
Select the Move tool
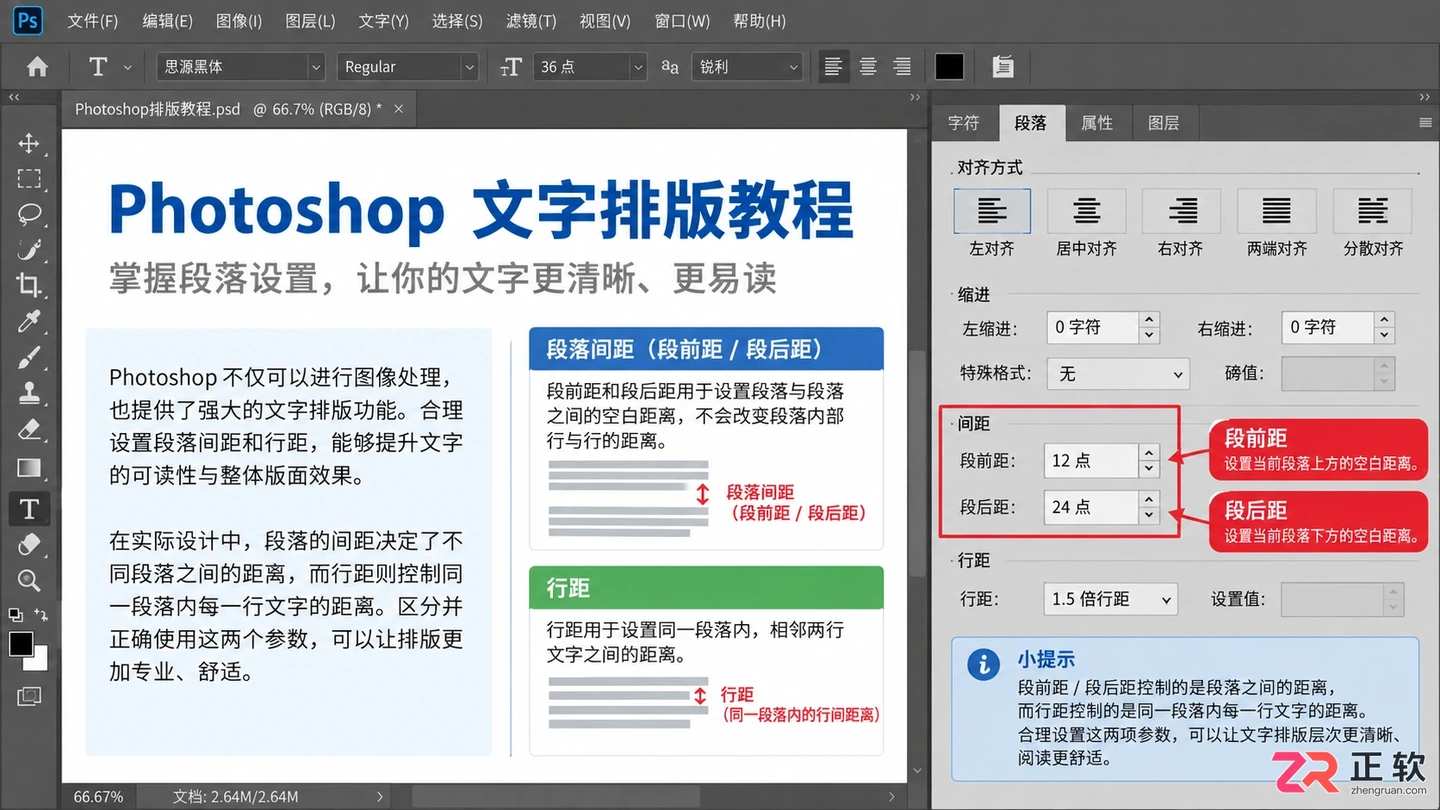[x=29, y=143]
